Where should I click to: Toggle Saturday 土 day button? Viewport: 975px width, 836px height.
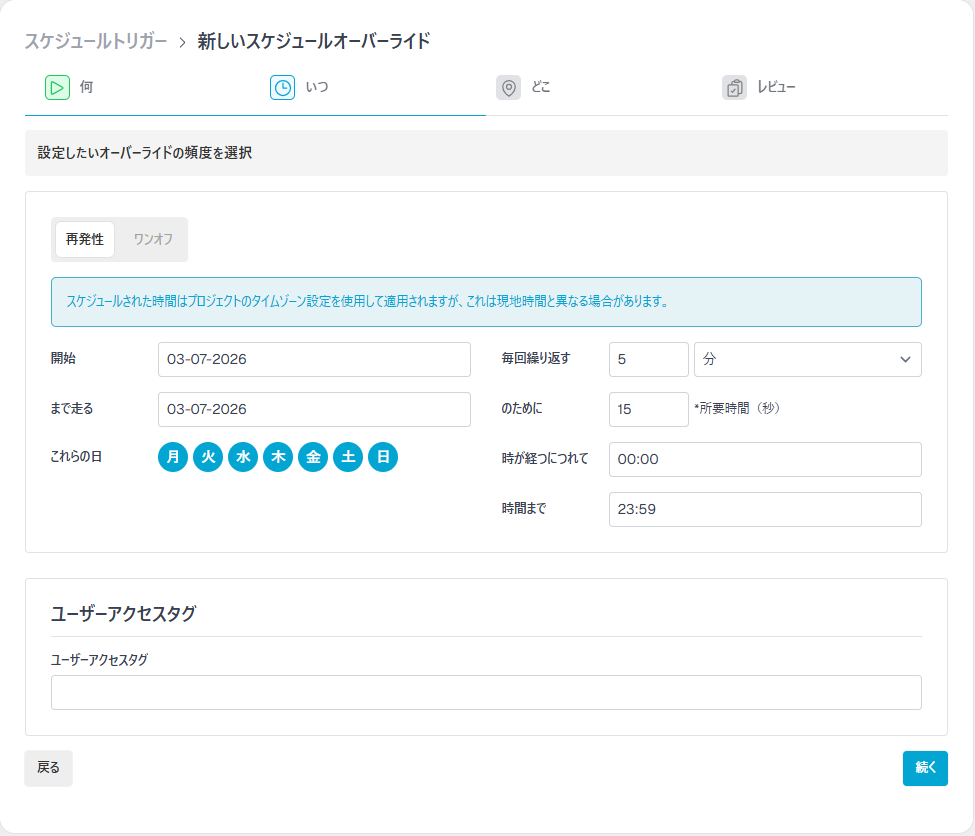348,457
